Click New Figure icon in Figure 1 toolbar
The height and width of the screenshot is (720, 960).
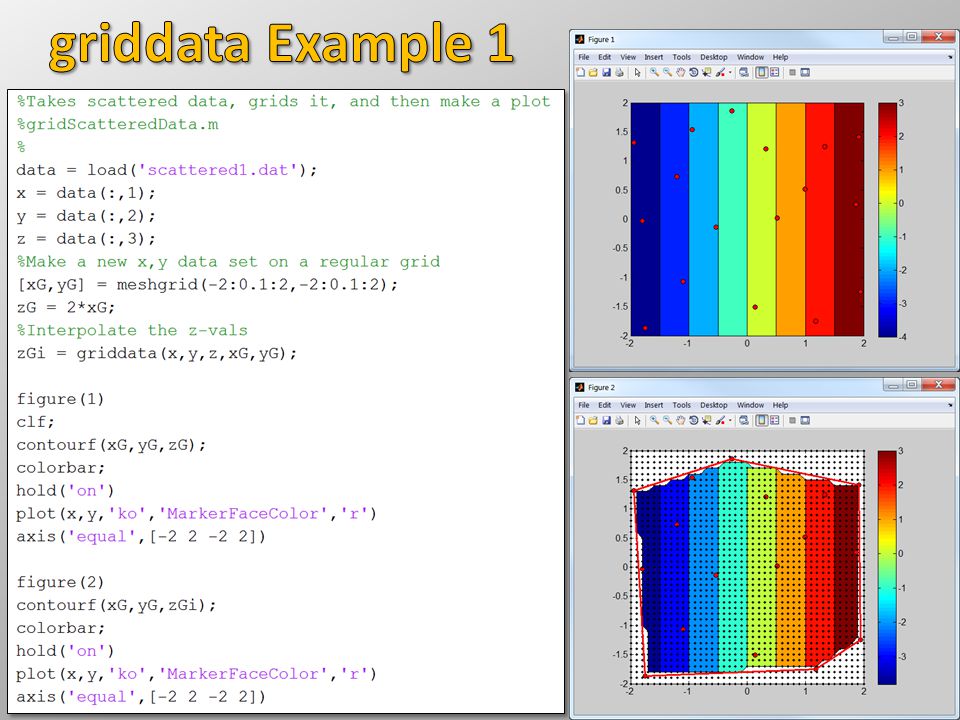pyautogui.click(x=580, y=72)
